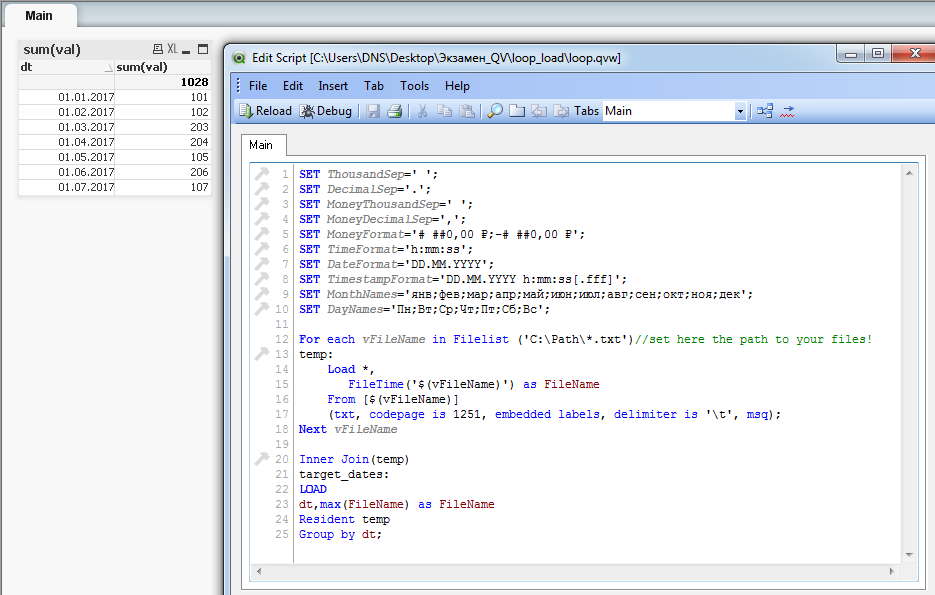Image resolution: width=935 pixels, height=595 pixels.
Task: Add a new script tab icon
Action: [517, 111]
